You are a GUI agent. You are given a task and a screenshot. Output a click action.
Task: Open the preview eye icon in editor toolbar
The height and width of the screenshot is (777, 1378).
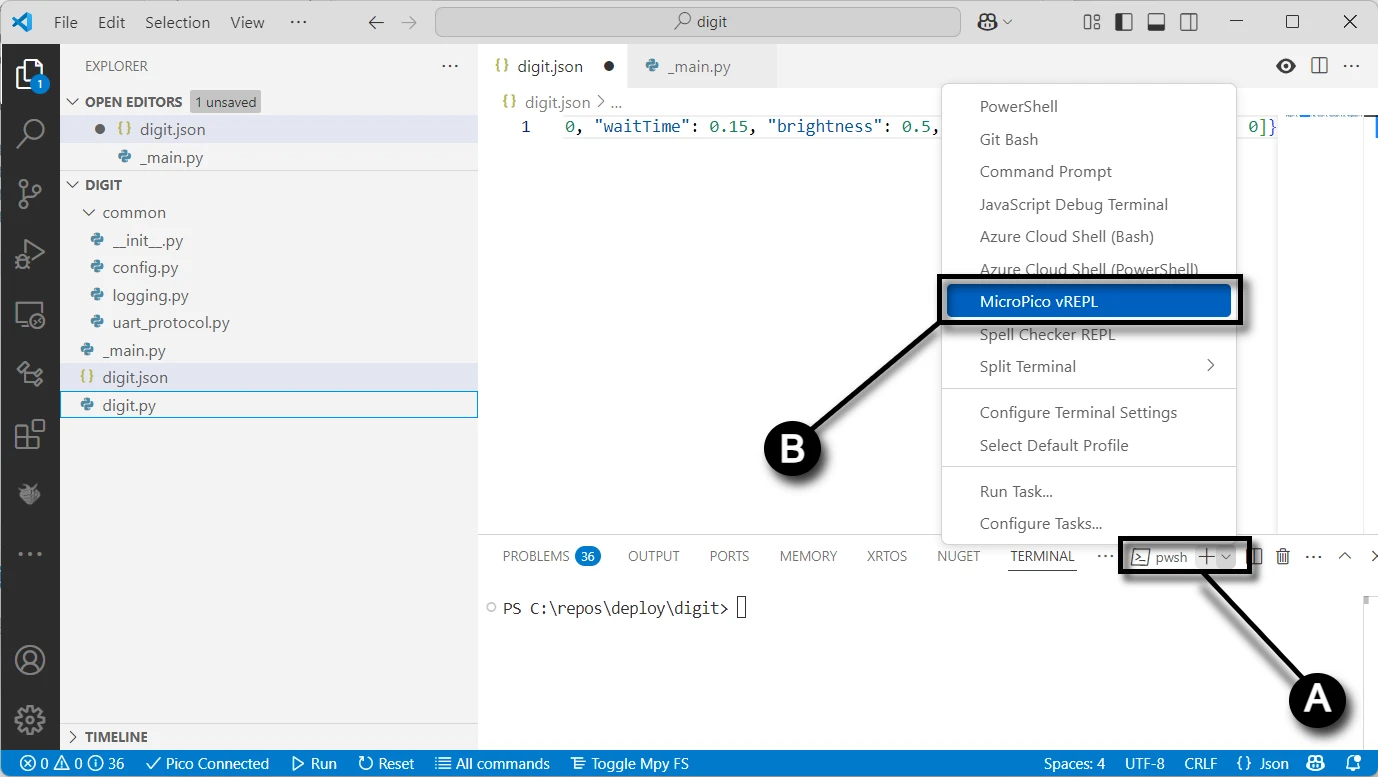point(1286,66)
